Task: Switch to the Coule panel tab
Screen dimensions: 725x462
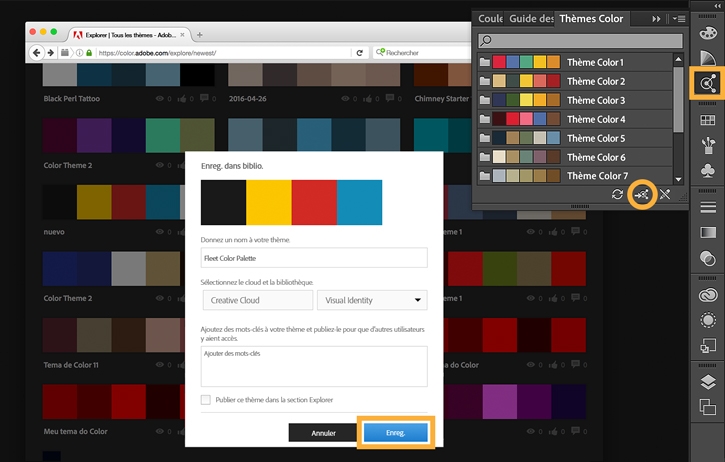Action: click(x=490, y=19)
